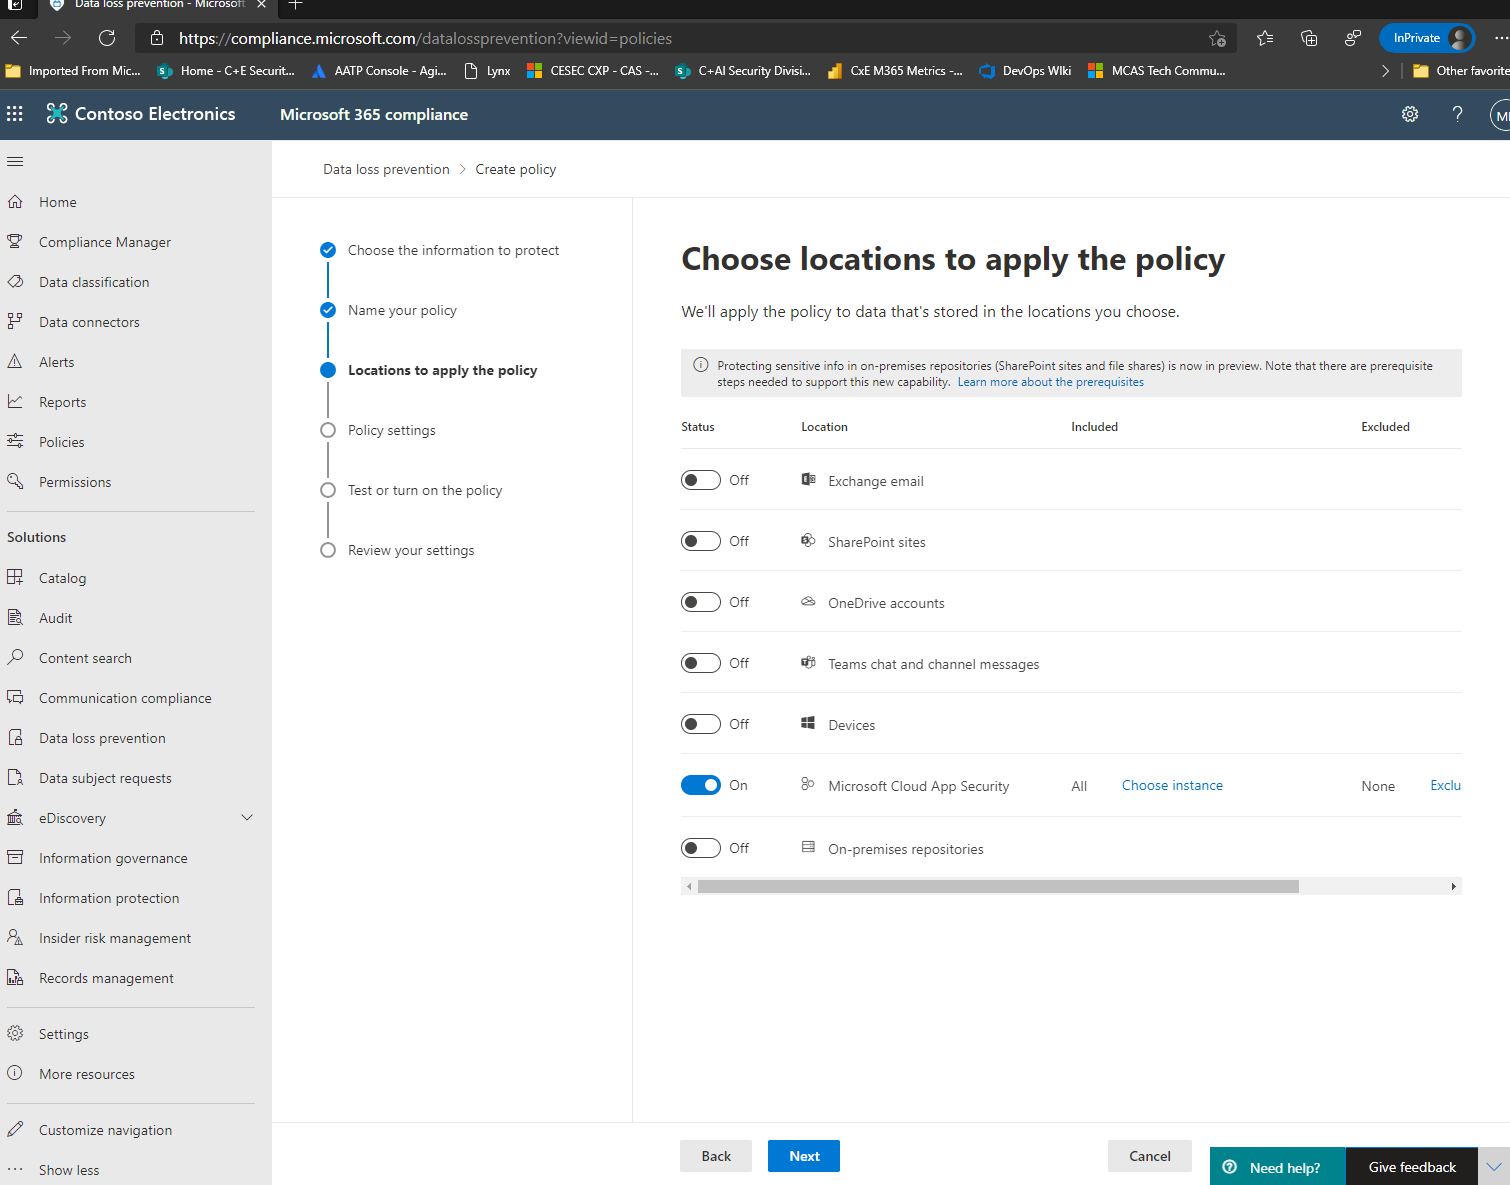Turn on the Devices location toggle
The width and height of the screenshot is (1510, 1185).
pyautogui.click(x=700, y=723)
